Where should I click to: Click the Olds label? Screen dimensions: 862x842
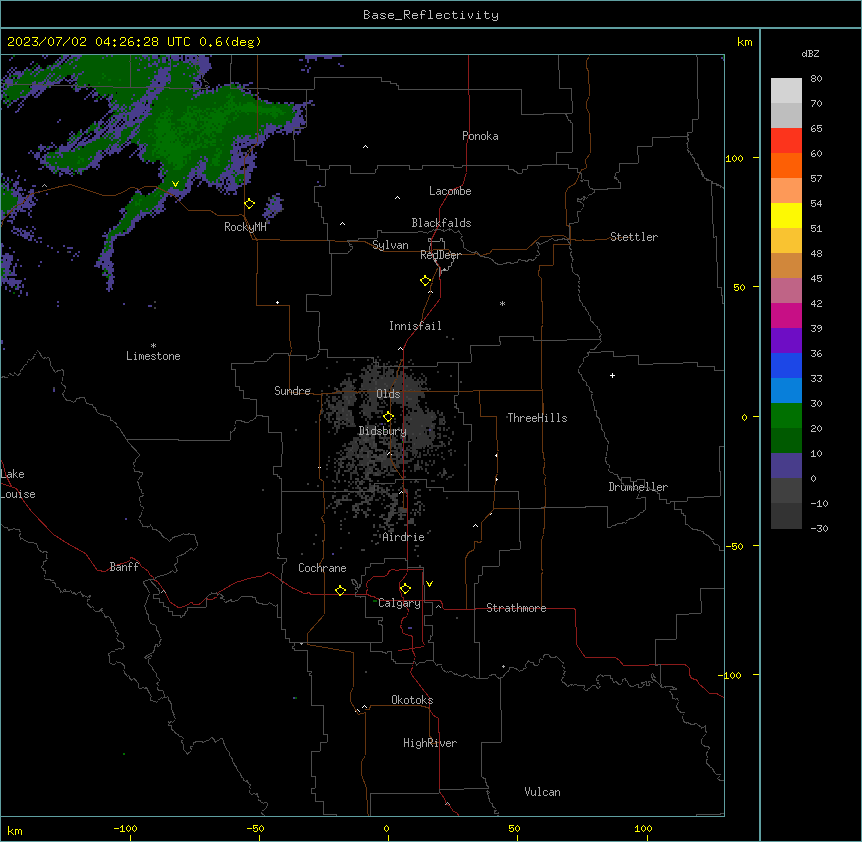pos(388,394)
